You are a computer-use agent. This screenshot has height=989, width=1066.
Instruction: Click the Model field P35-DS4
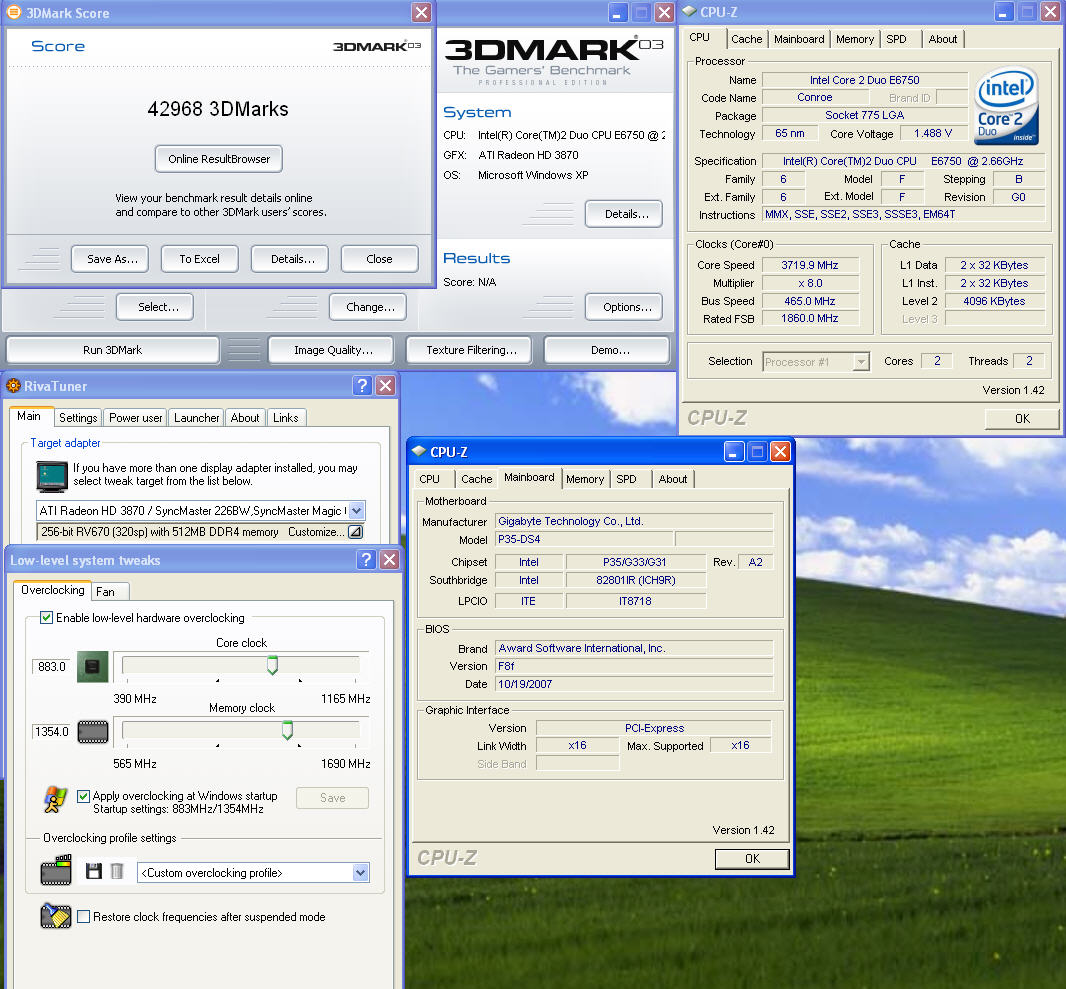pos(585,539)
